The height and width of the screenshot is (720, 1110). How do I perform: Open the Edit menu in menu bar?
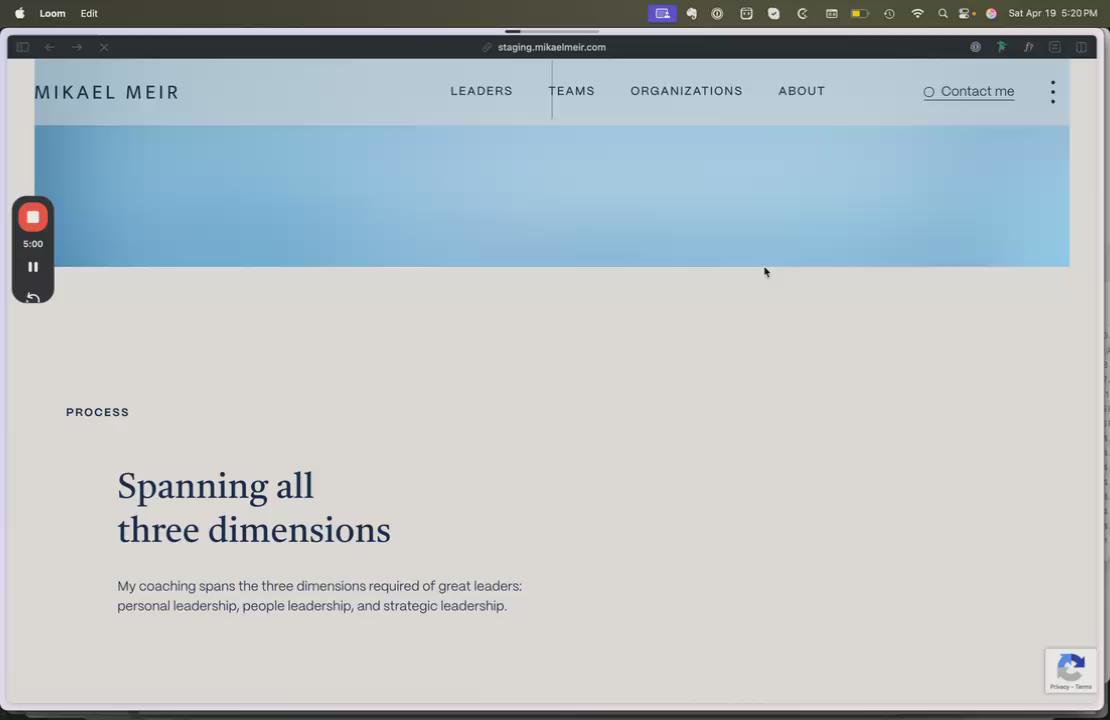coord(88,13)
